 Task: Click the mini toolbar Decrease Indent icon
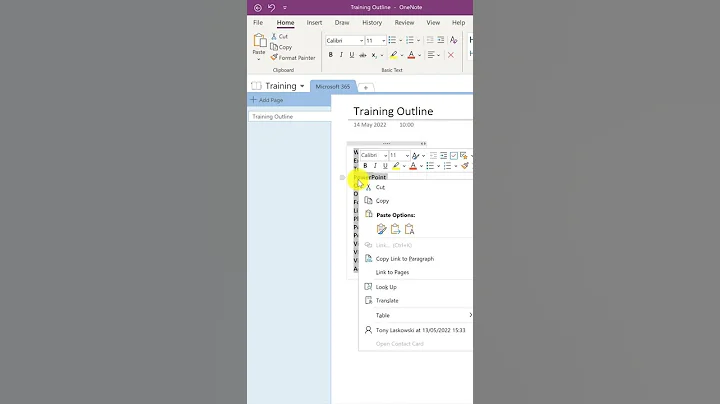click(x=433, y=156)
